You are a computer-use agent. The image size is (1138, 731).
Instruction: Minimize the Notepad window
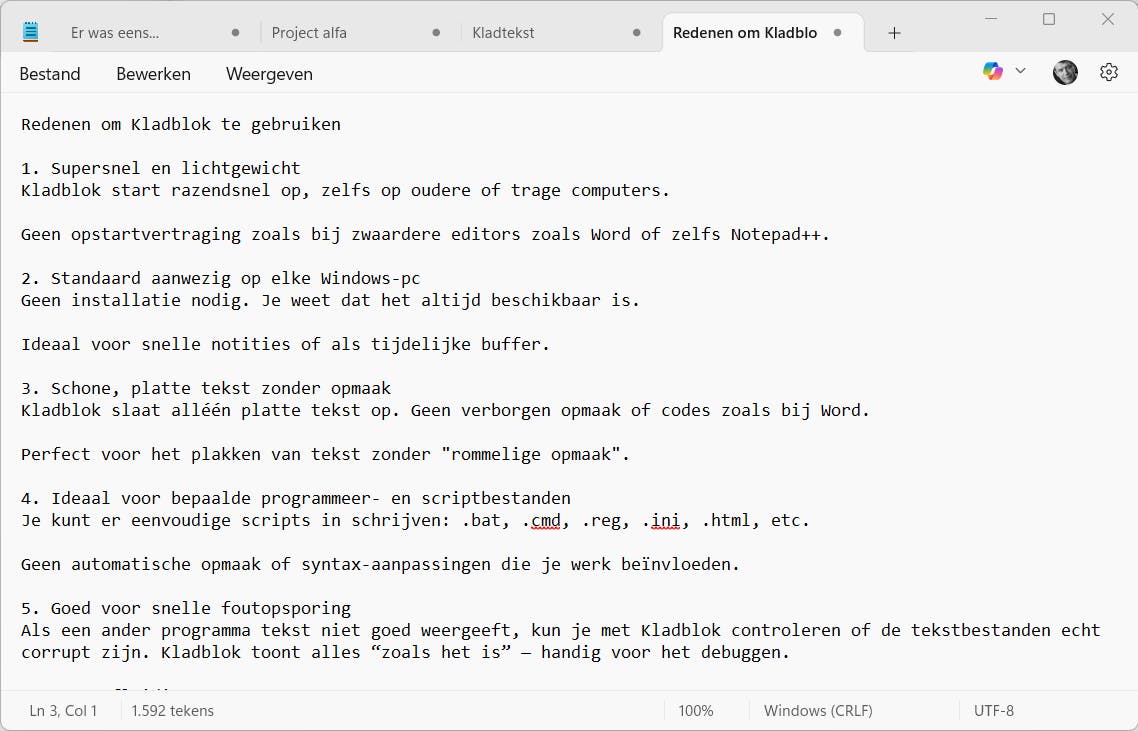coord(991,19)
